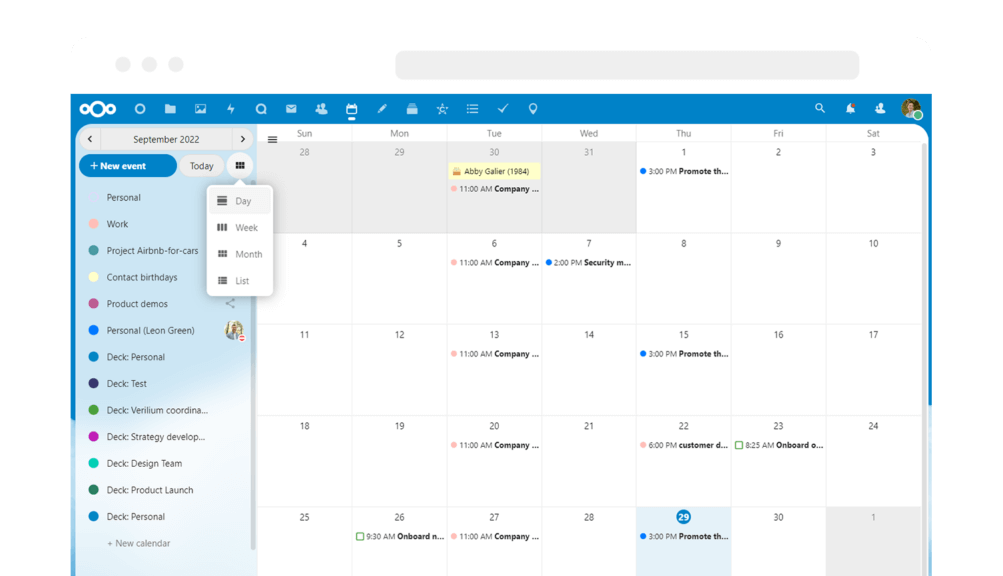Open the search magnifier icon
The height and width of the screenshot is (576, 1003).
tap(819, 108)
